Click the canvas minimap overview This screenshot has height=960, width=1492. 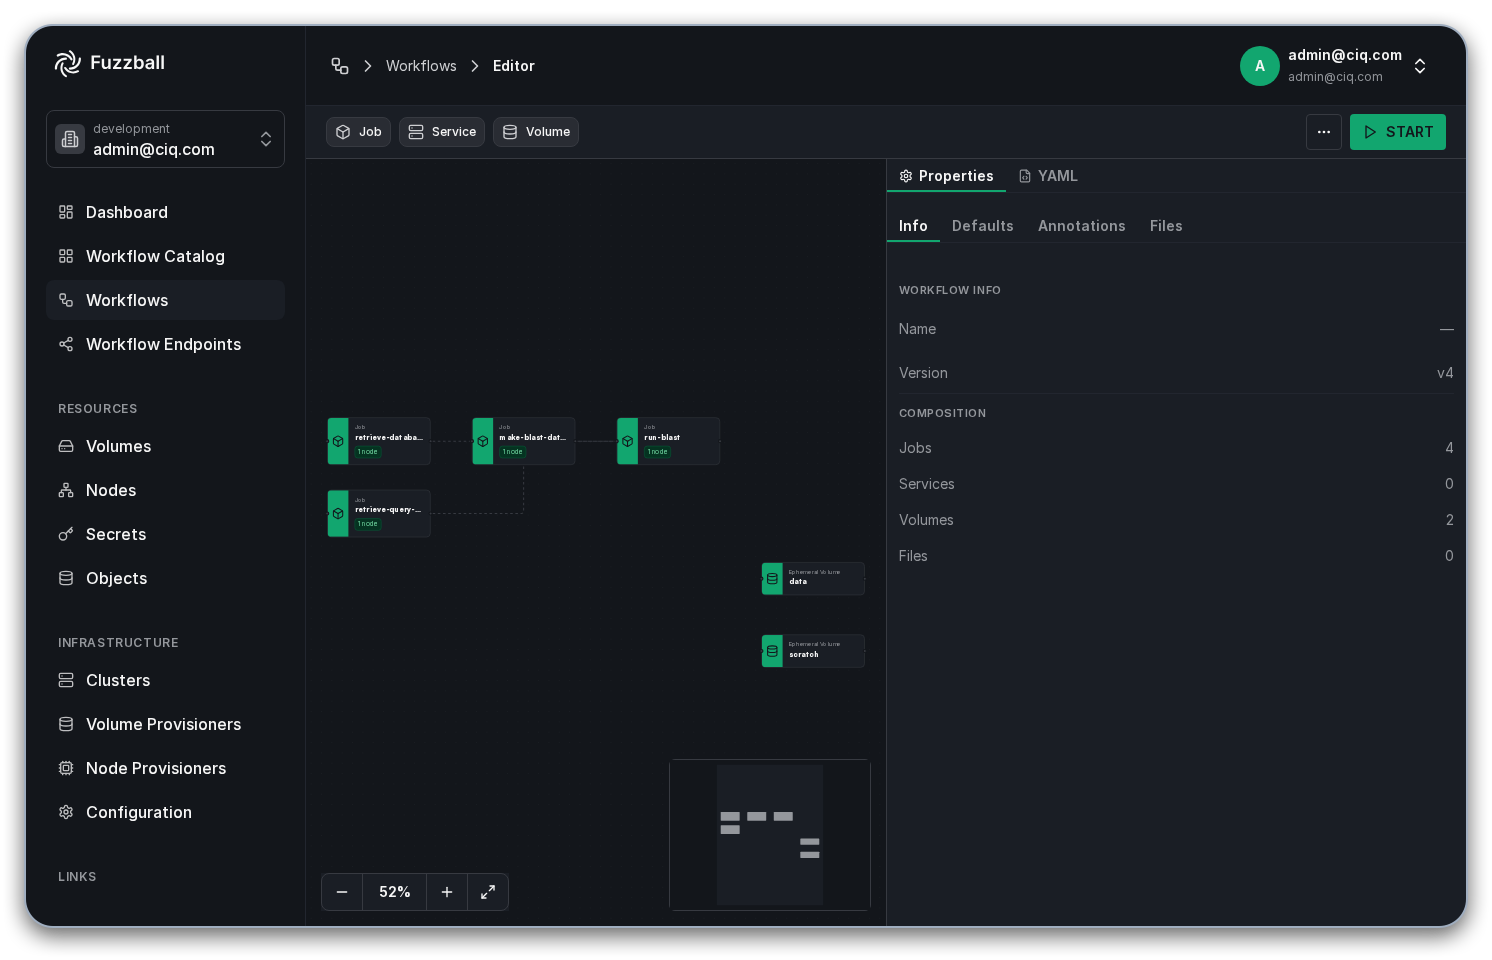[x=770, y=835]
